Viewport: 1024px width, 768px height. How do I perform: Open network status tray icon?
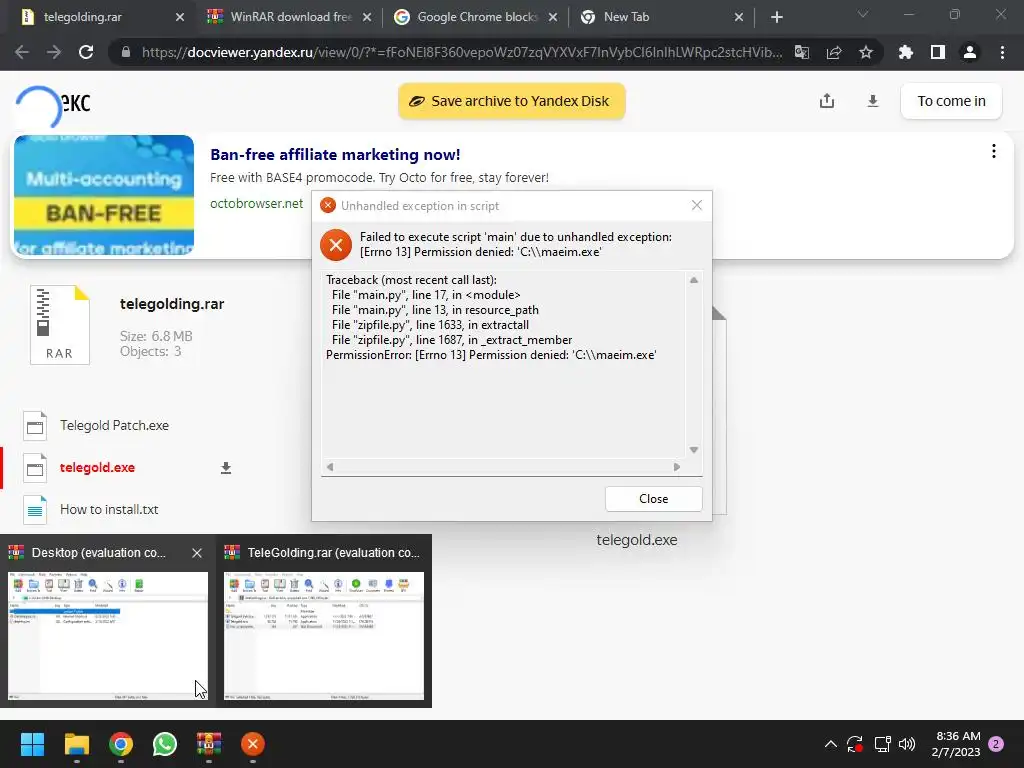tap(882, 744)
